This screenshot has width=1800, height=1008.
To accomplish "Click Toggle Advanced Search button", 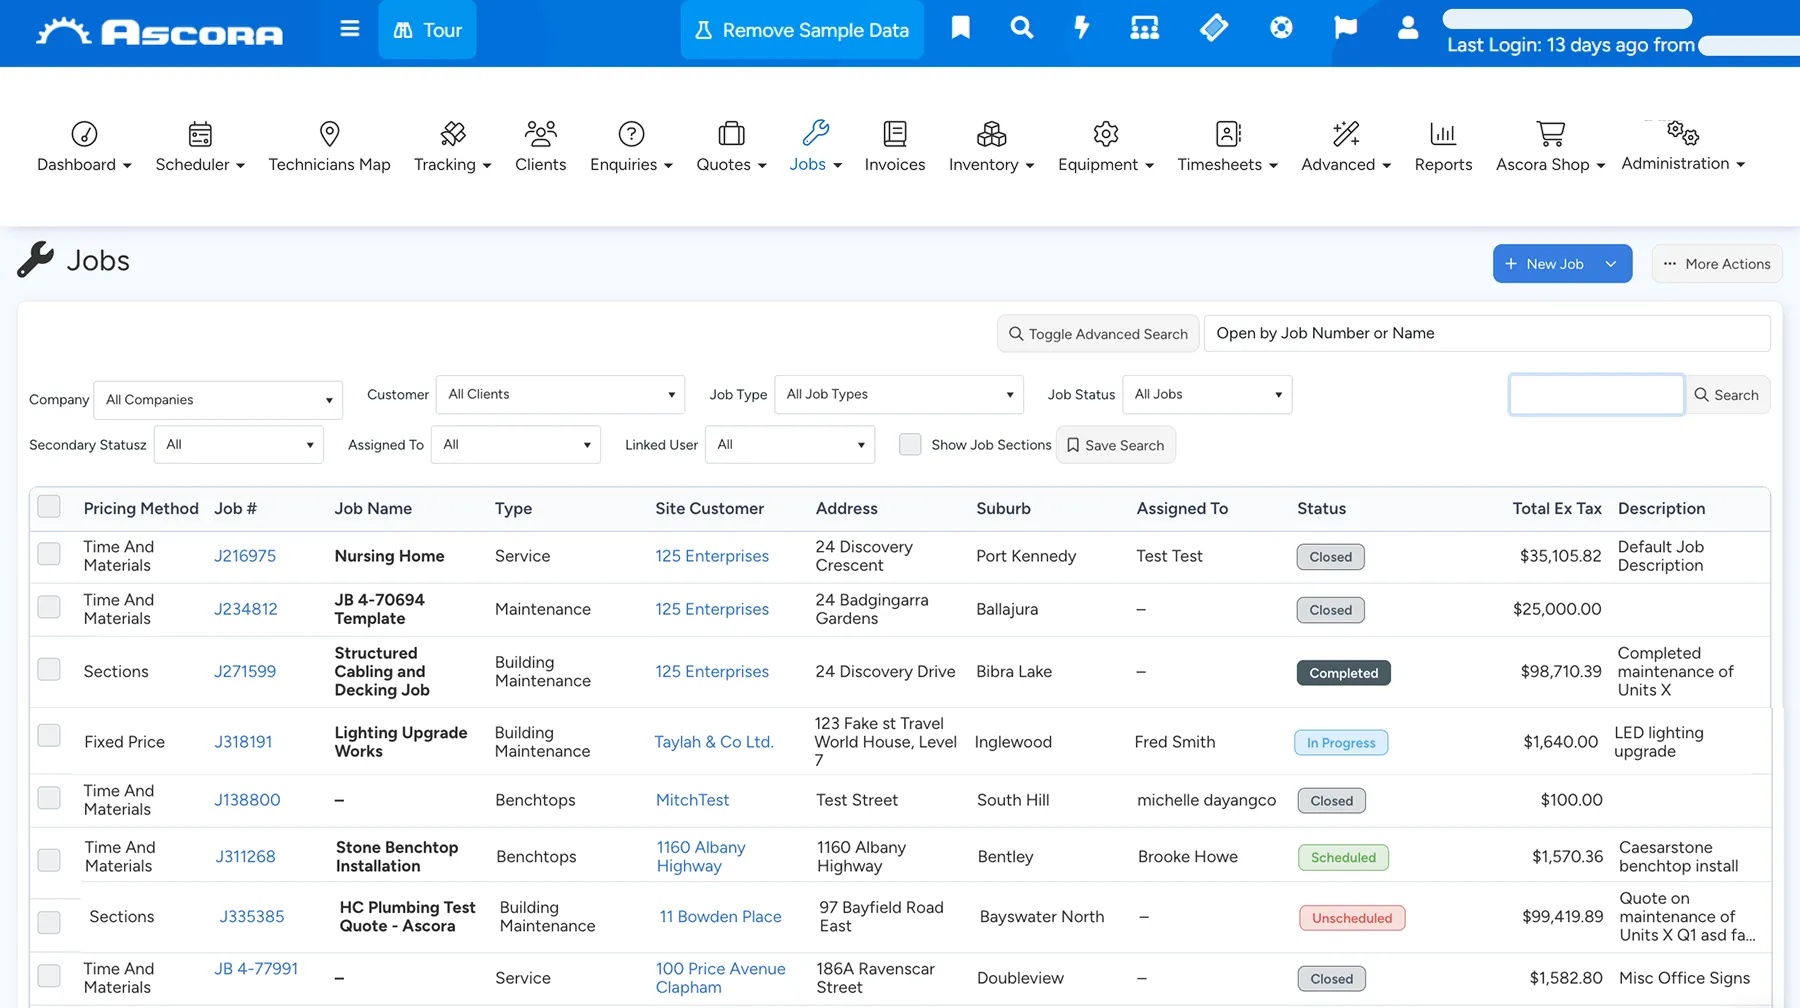I will (1098, 334).
